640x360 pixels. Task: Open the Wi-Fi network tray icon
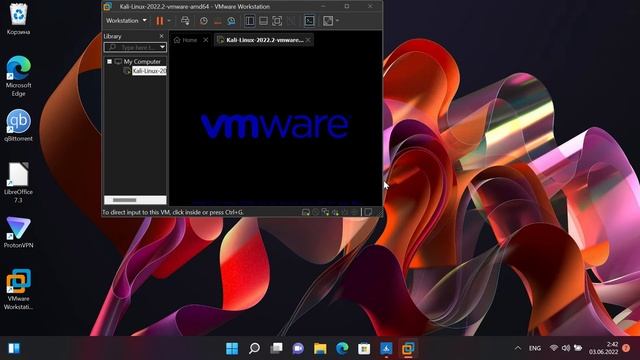[554, 348]
